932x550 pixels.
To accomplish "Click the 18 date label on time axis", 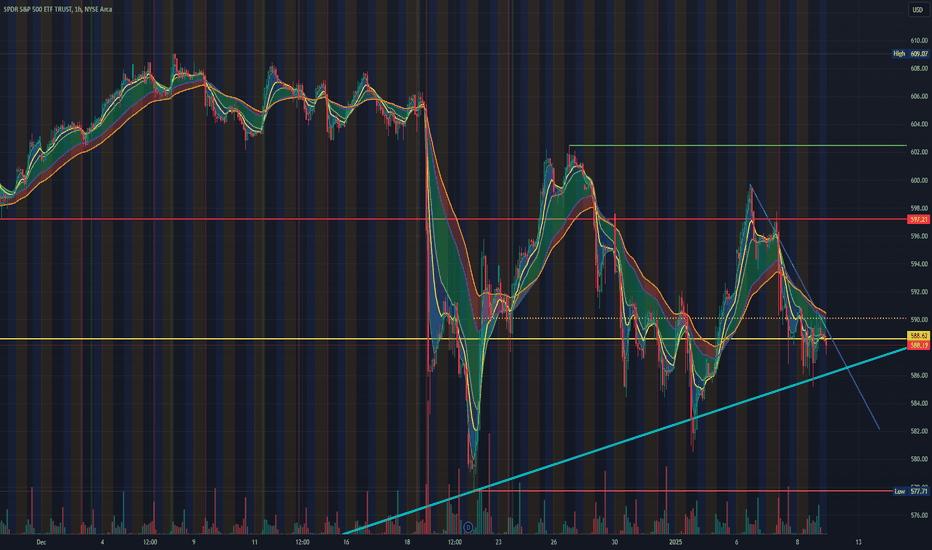I will [x=407, y=542].
